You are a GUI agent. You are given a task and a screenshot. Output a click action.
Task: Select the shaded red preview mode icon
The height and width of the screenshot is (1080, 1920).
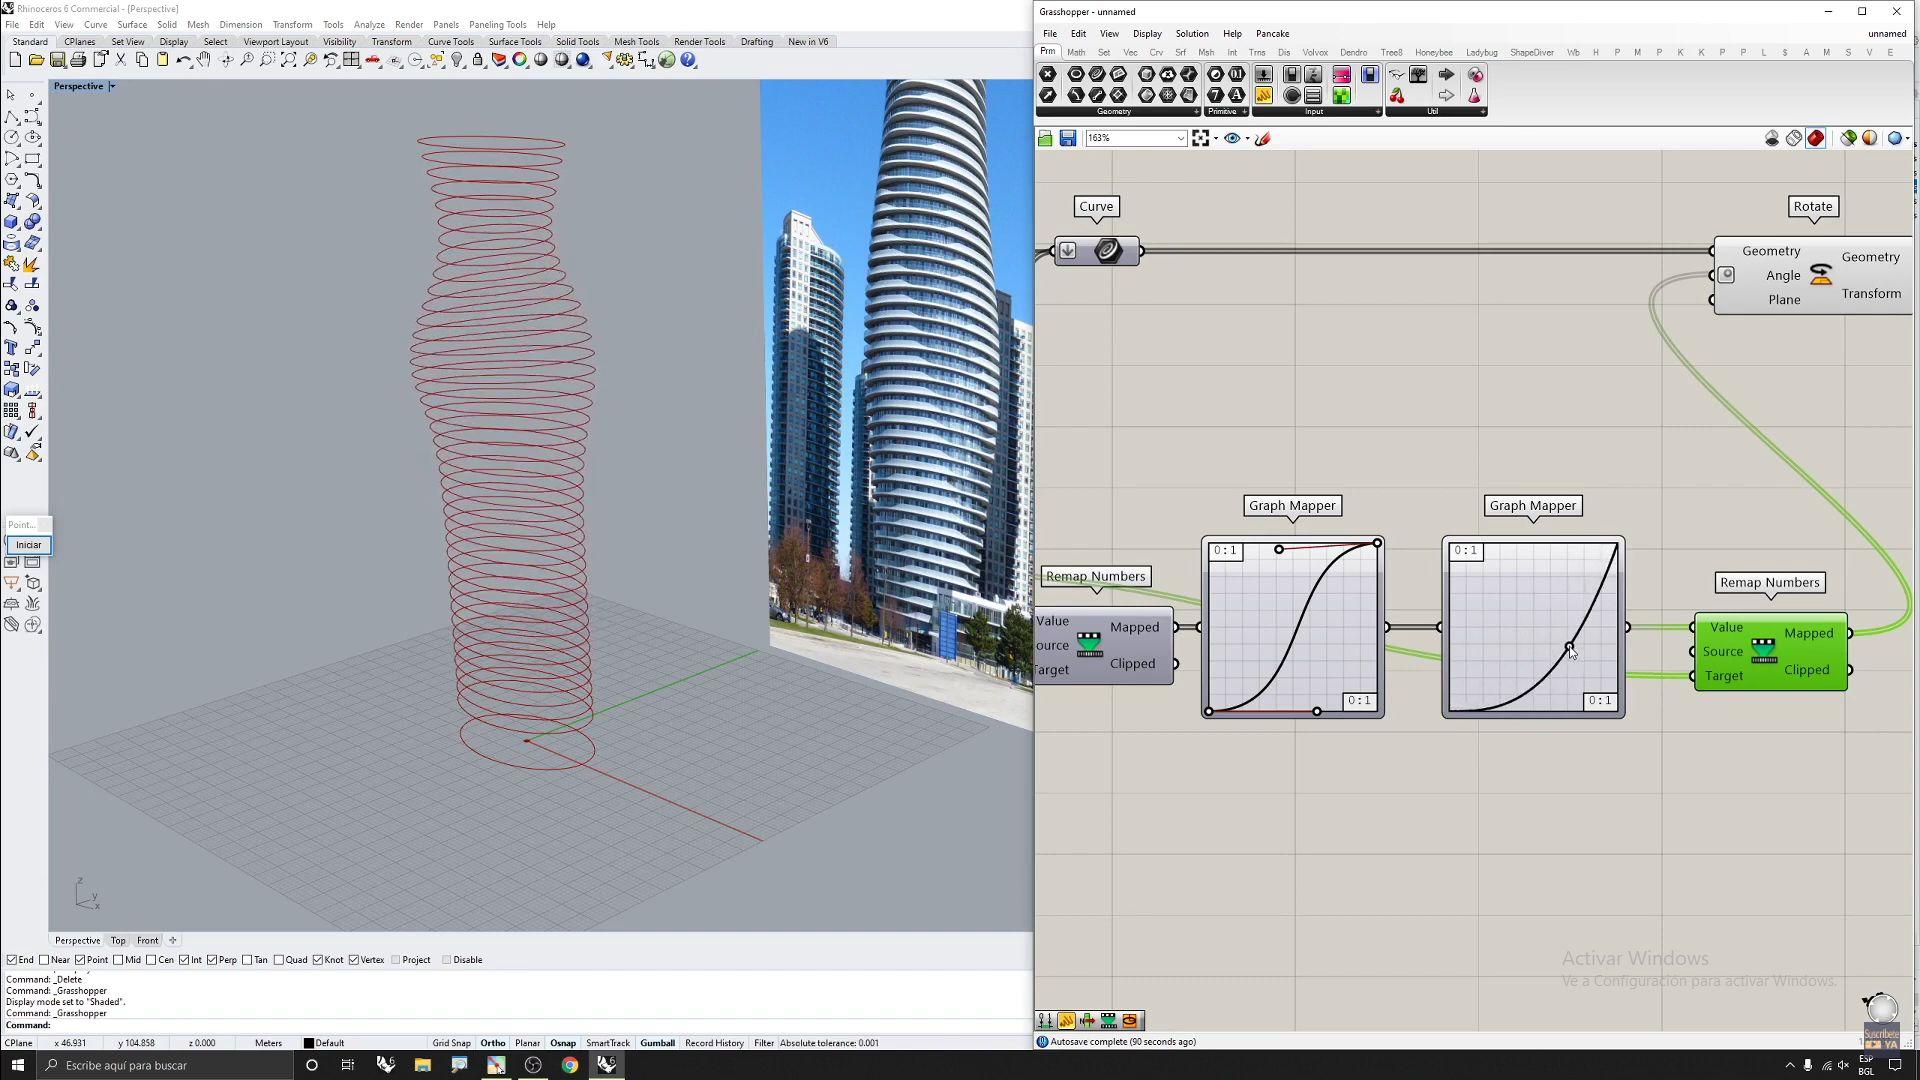pyautogui.click(x=1816, y=138)
